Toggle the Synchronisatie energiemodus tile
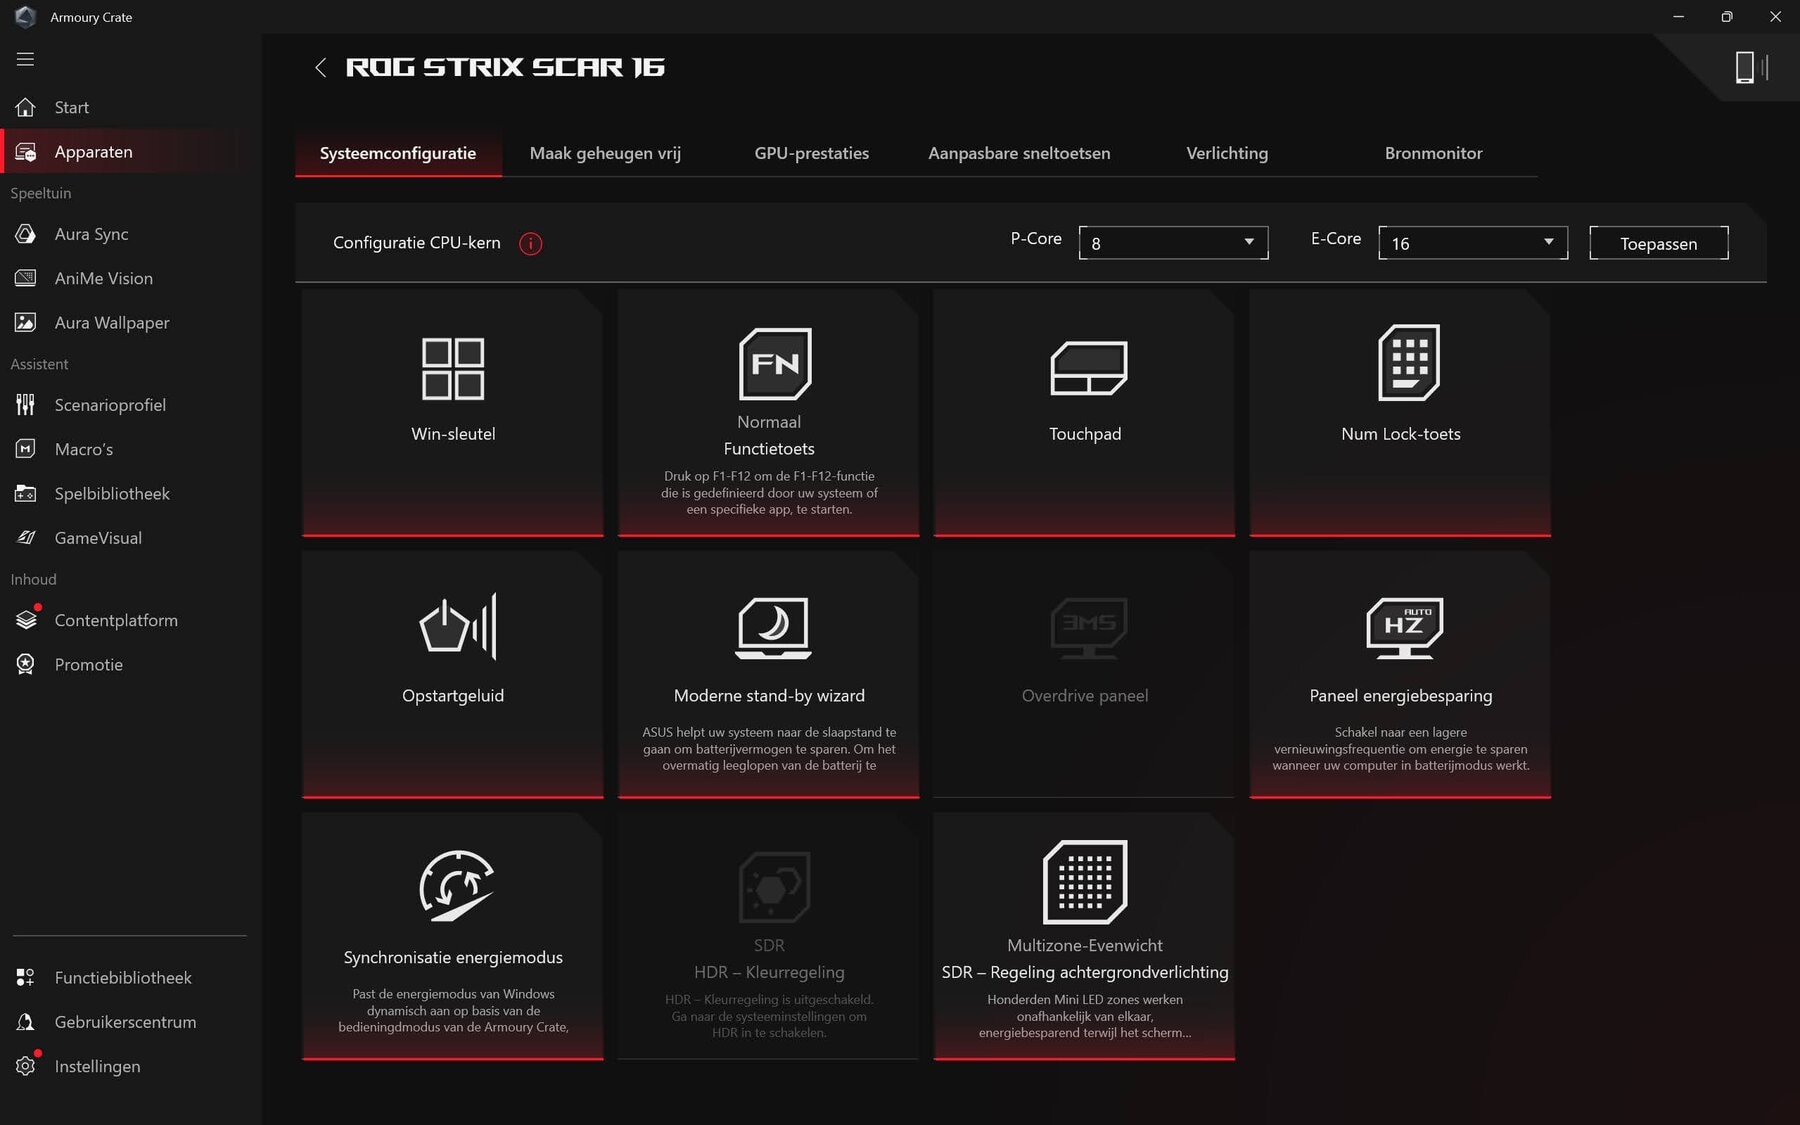Screen dimensions: 1800x1125 [453, 937]
